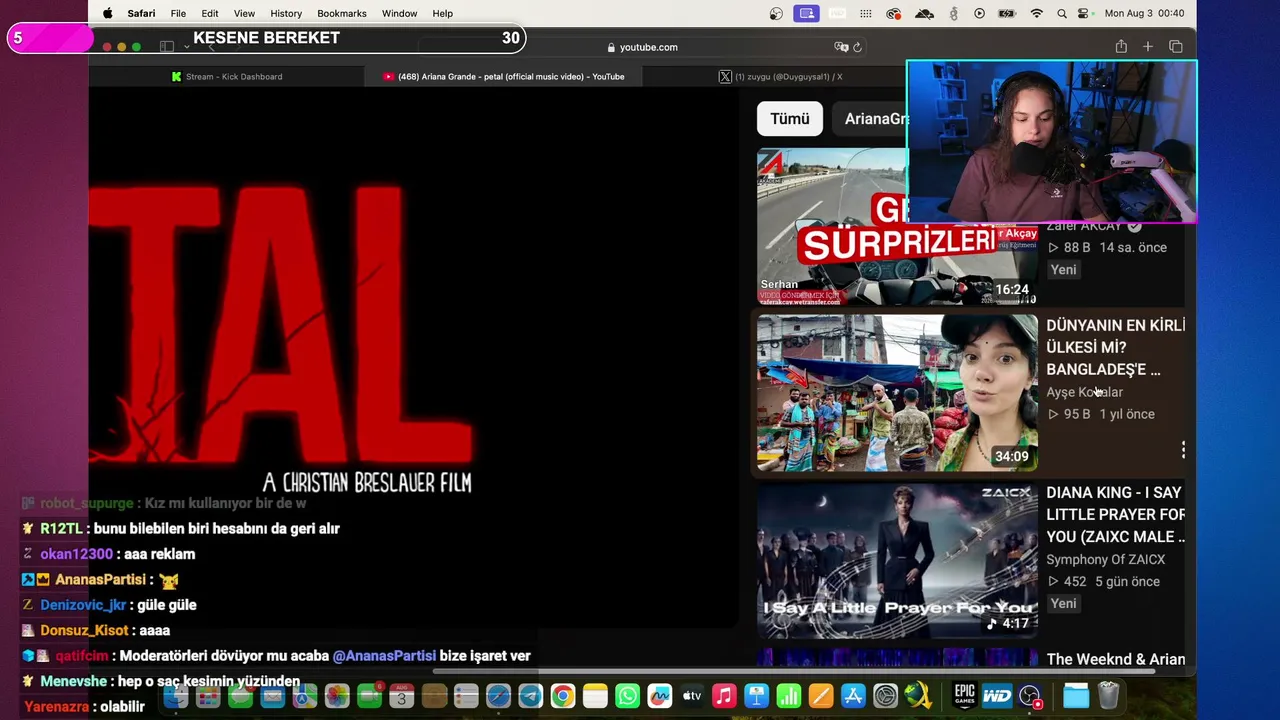Open Keynote from the Dock

point(756,696)
